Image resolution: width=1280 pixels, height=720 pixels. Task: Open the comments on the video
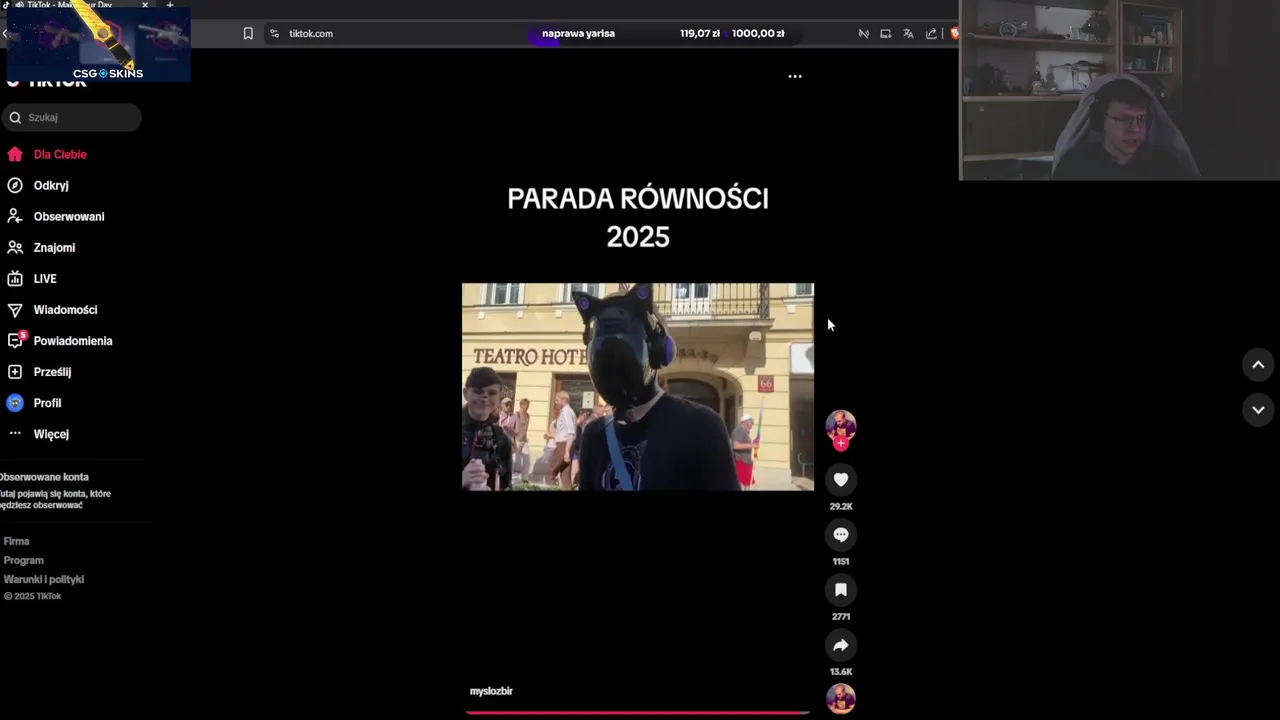click(x=841, y=535)
